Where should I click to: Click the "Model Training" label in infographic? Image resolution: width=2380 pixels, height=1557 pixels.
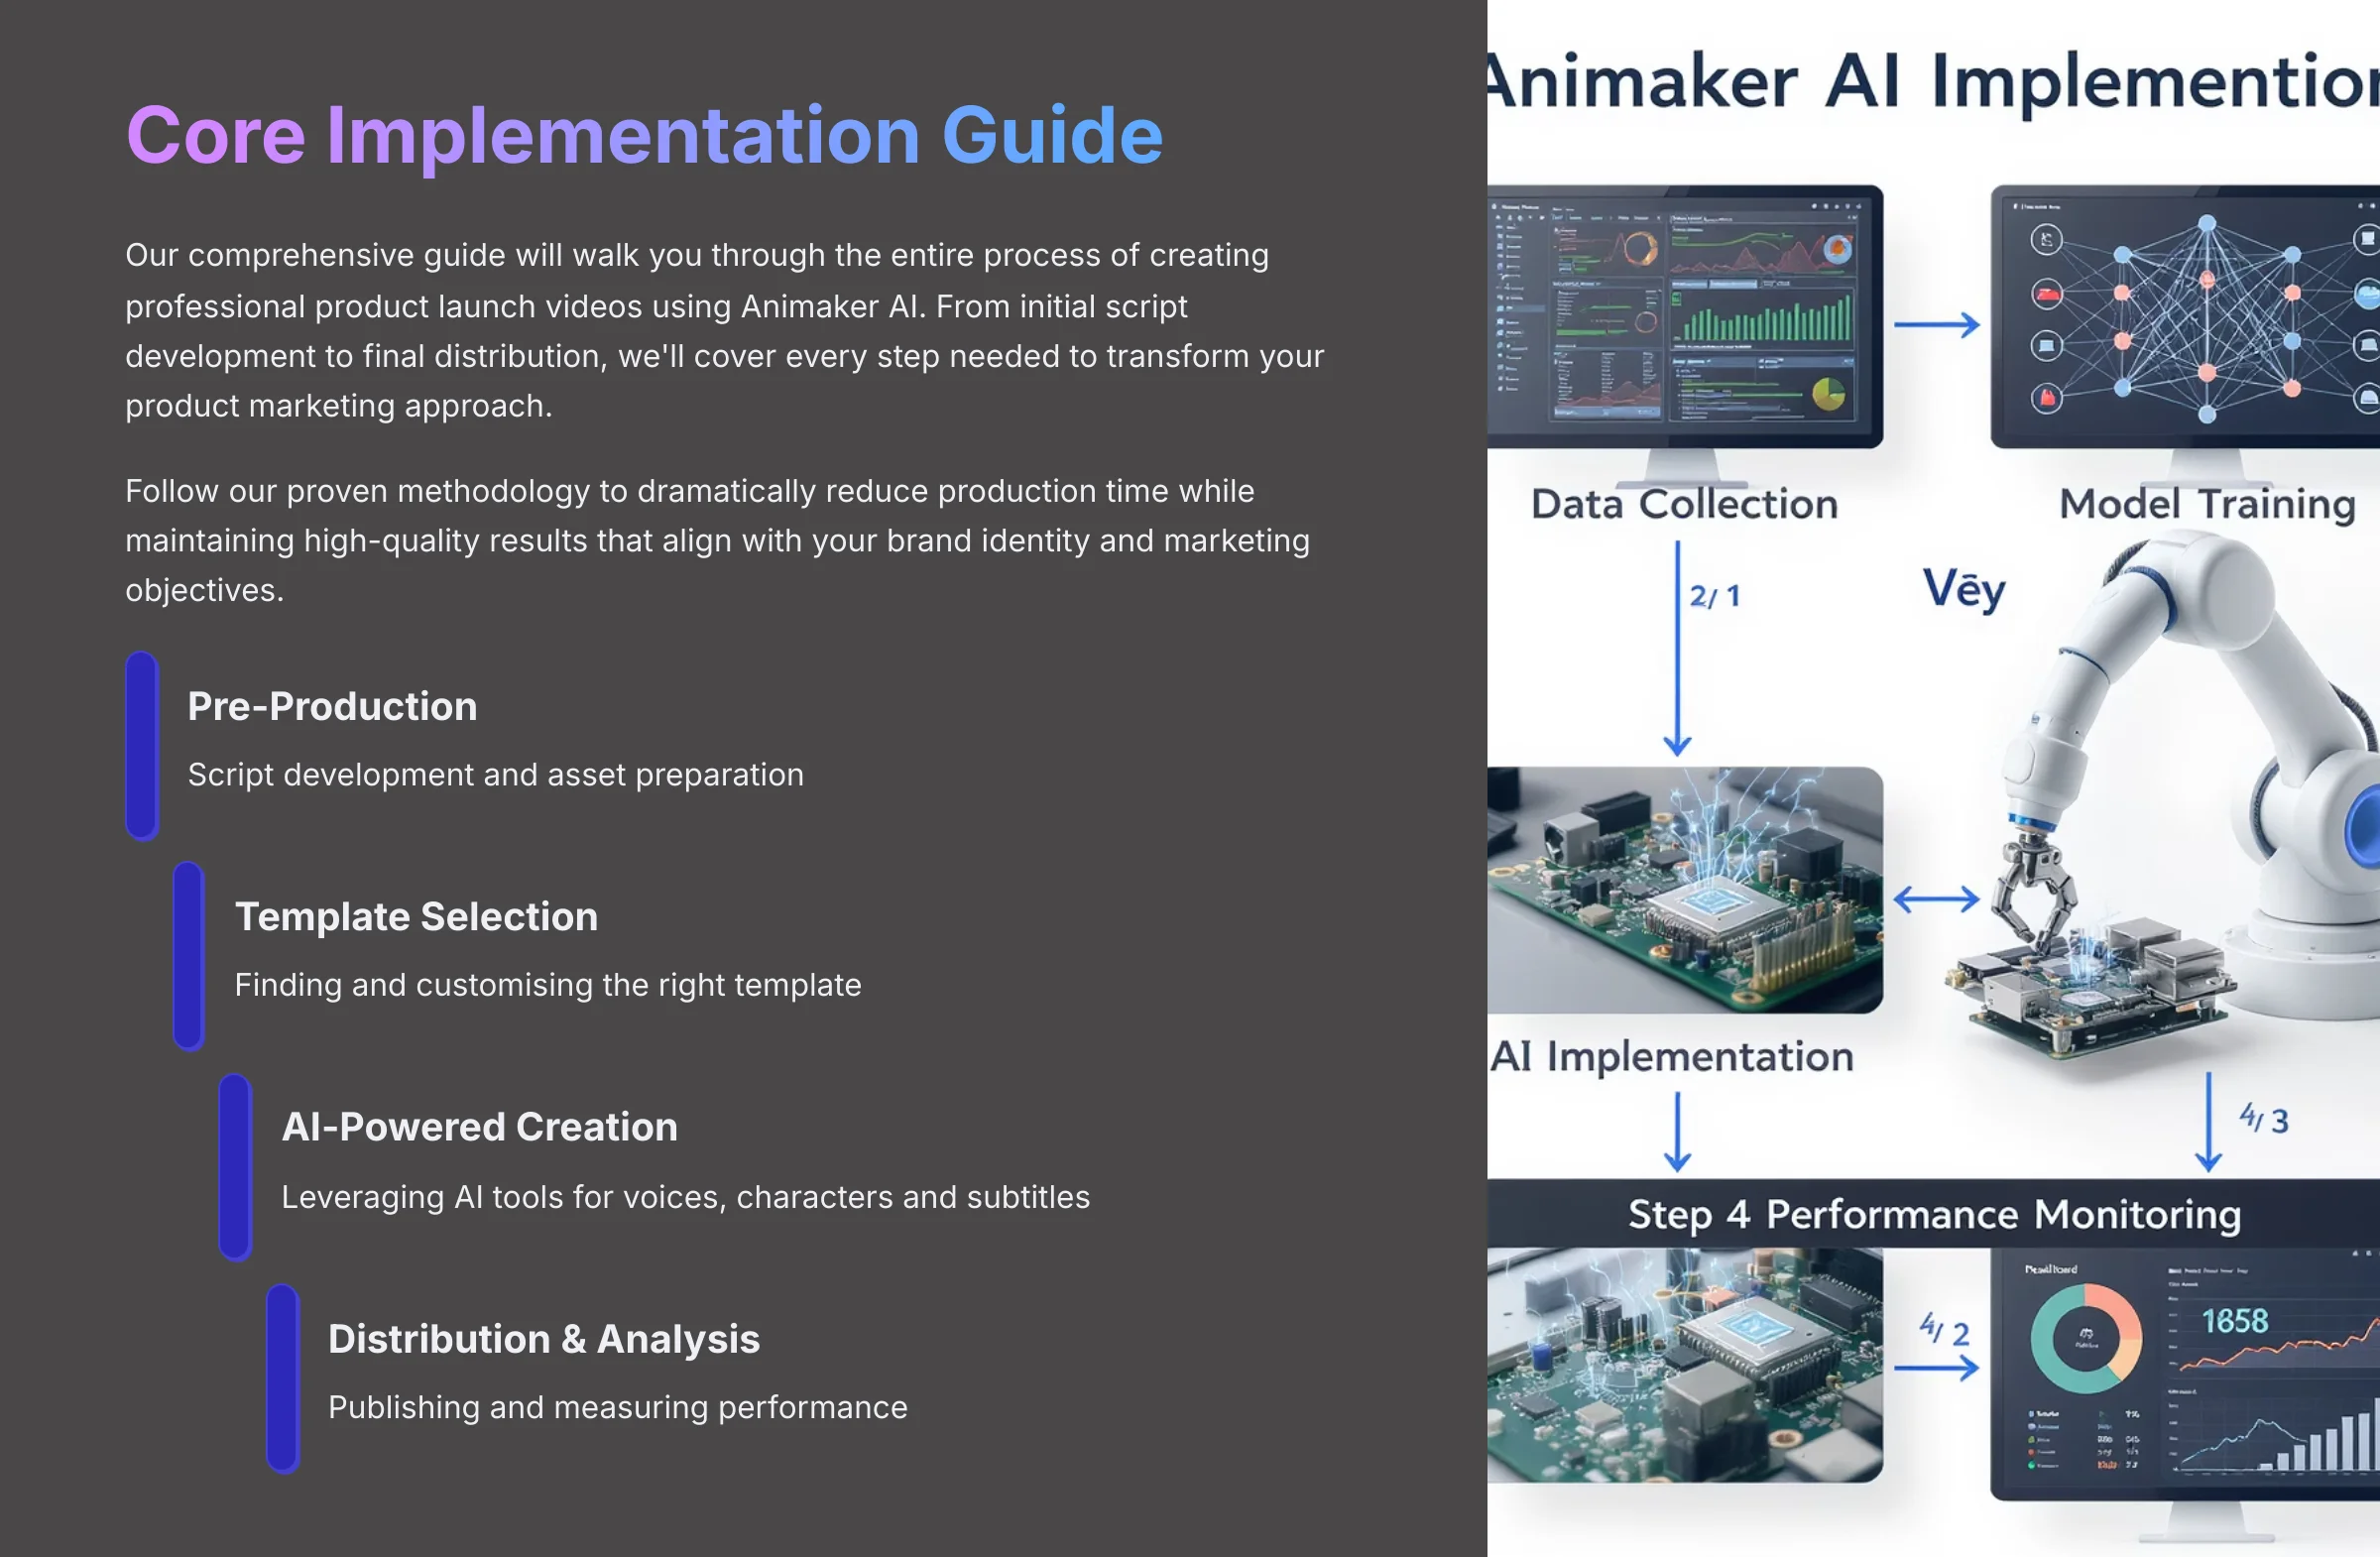pos(2207,504)
